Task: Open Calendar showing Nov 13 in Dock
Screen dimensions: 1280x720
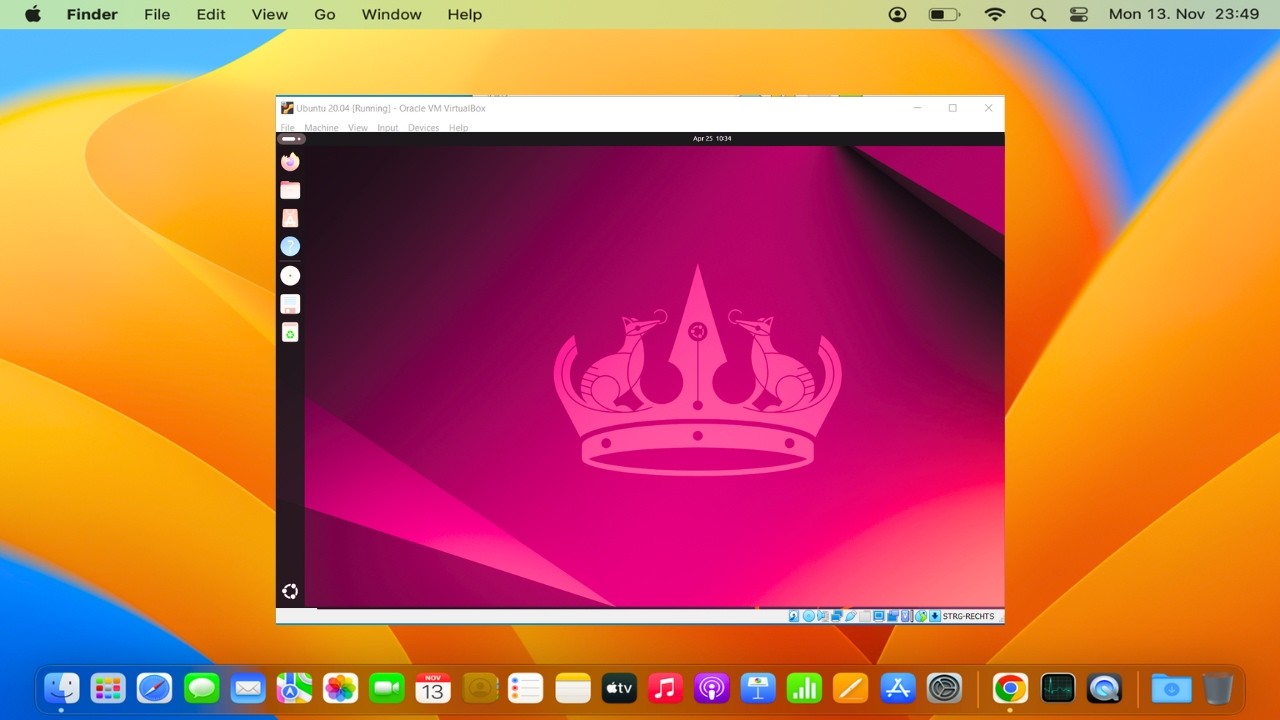Action: point(433,688)
